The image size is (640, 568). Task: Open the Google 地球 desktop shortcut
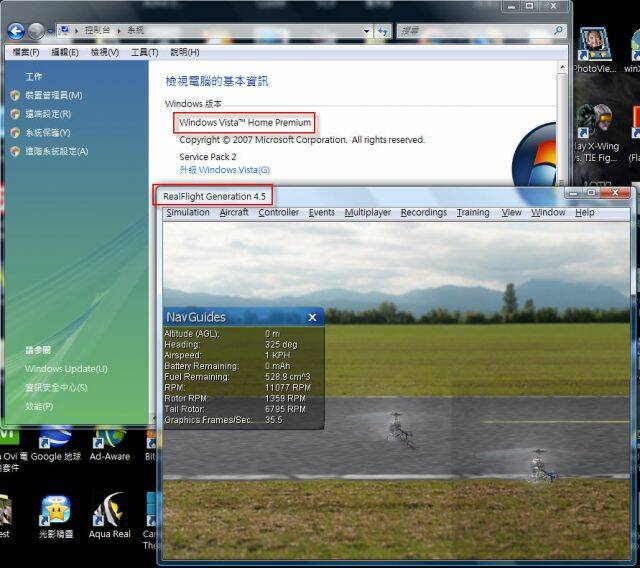56,443
